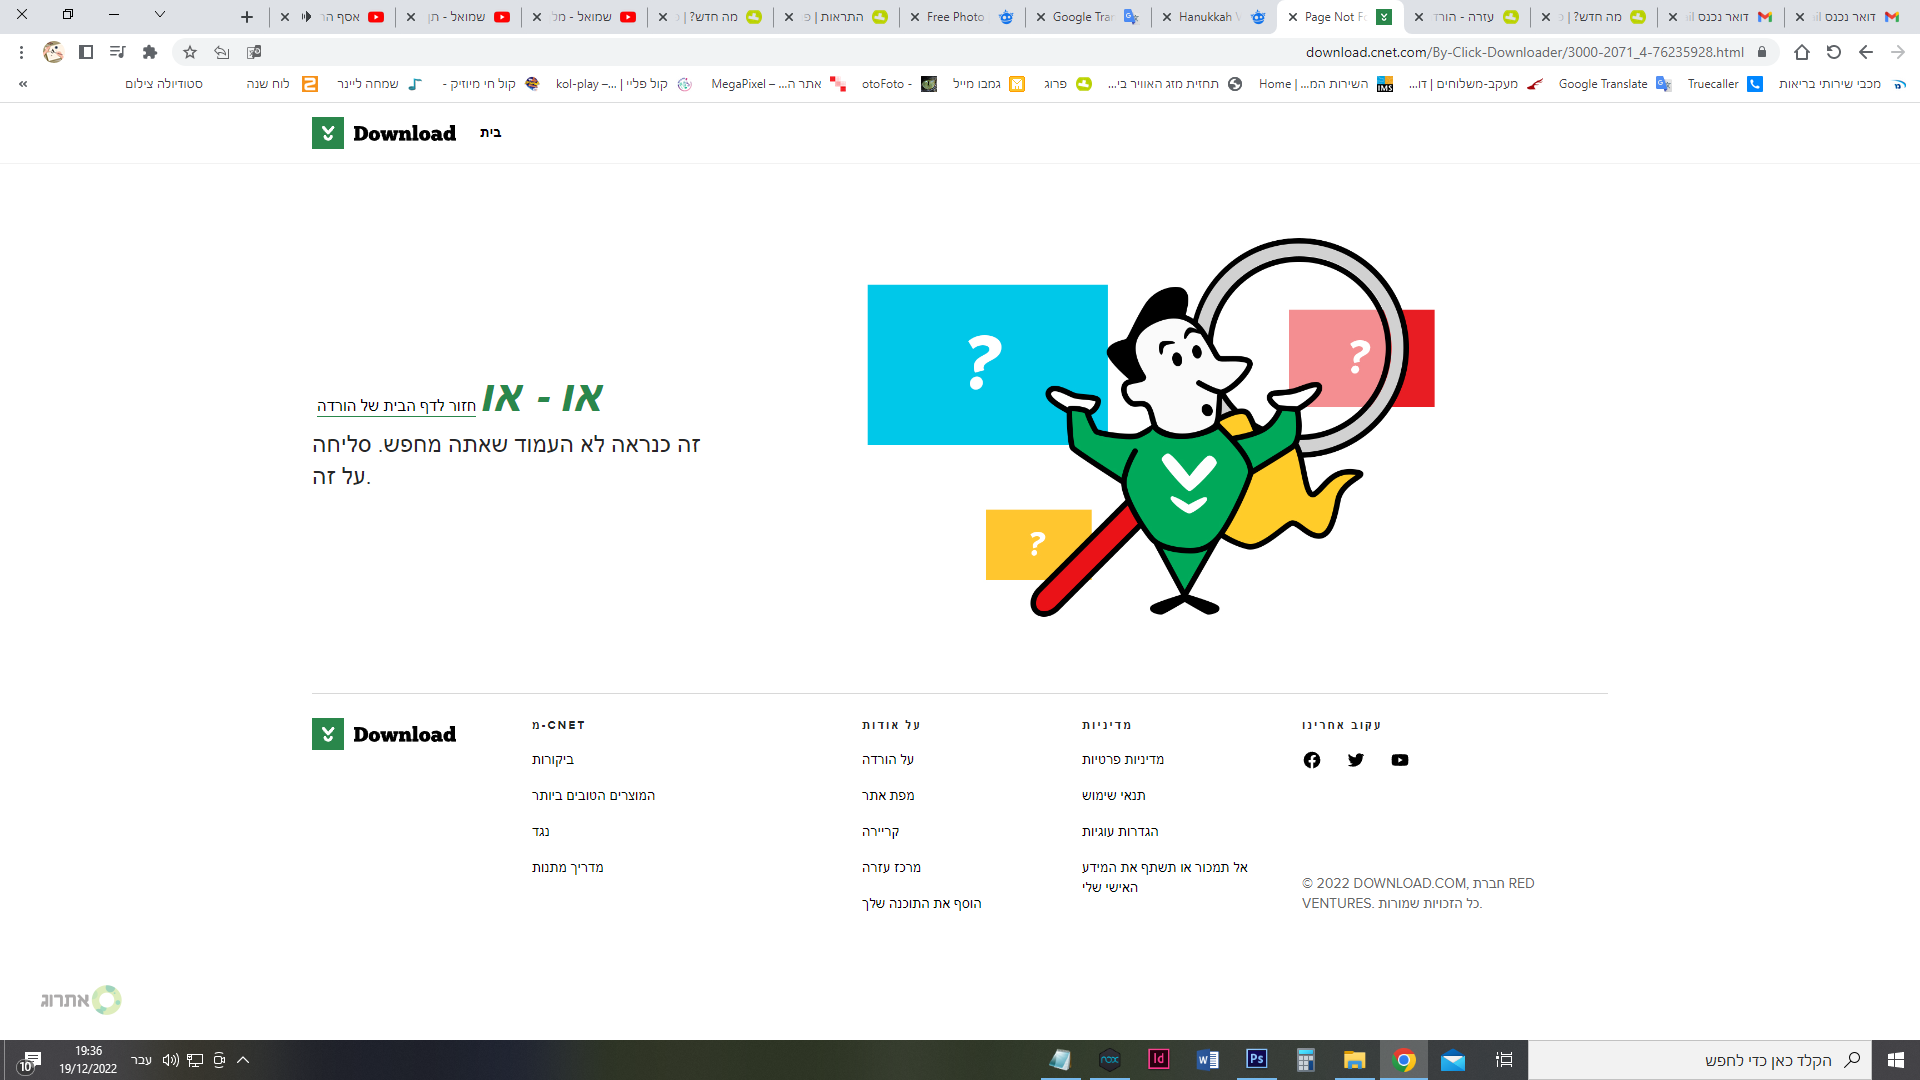1920x1080 pixels.
Task: Bookmark this page with the star icon
Action: tap(190, 52)
